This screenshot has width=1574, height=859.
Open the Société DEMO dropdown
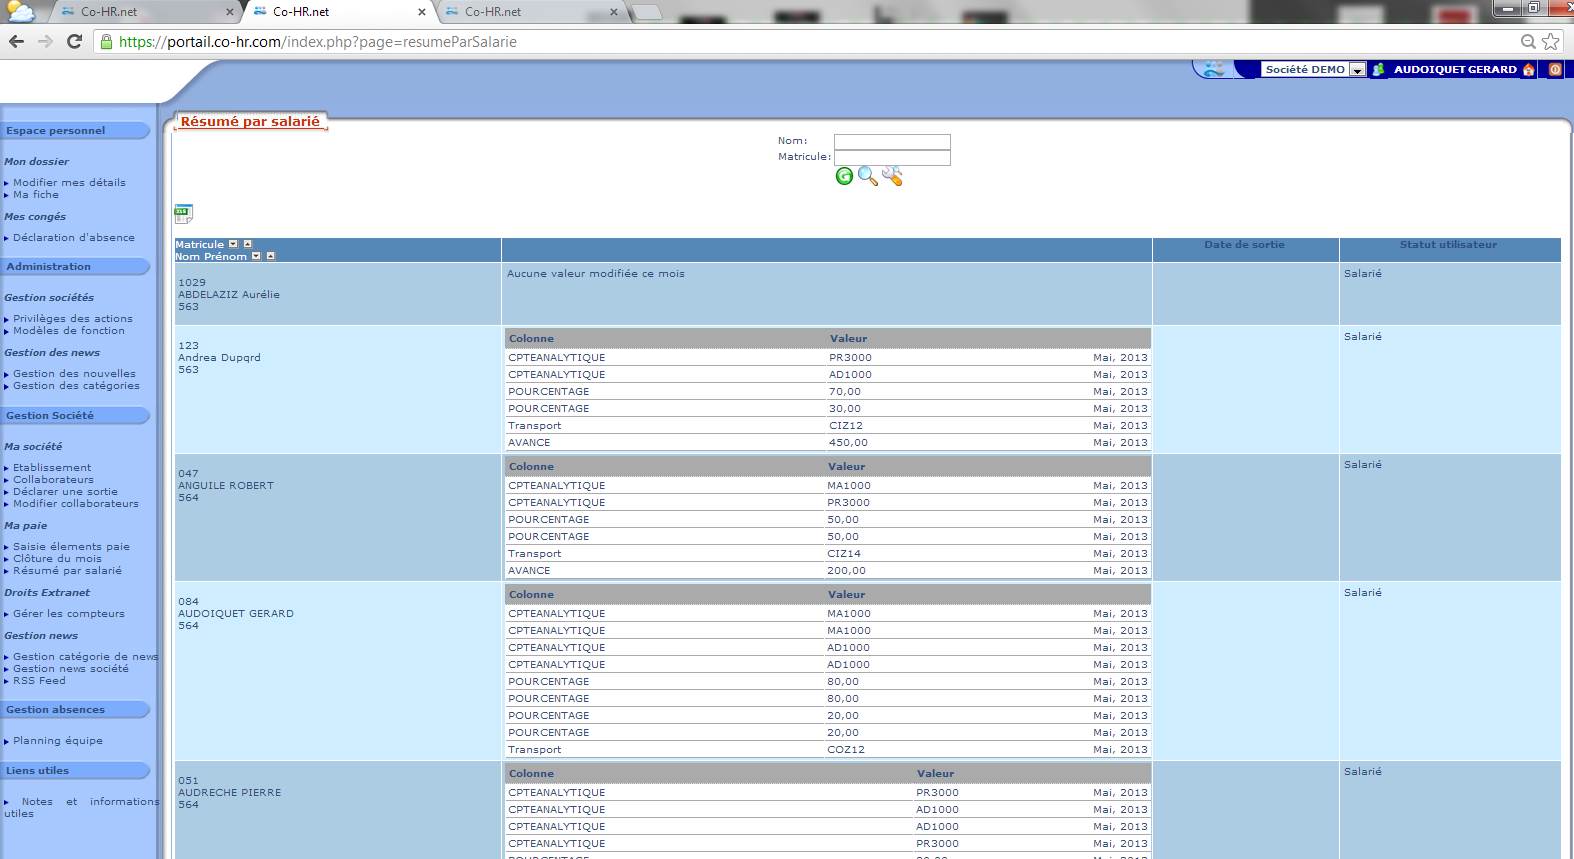pyautogui.click(x=1357, y=70)
